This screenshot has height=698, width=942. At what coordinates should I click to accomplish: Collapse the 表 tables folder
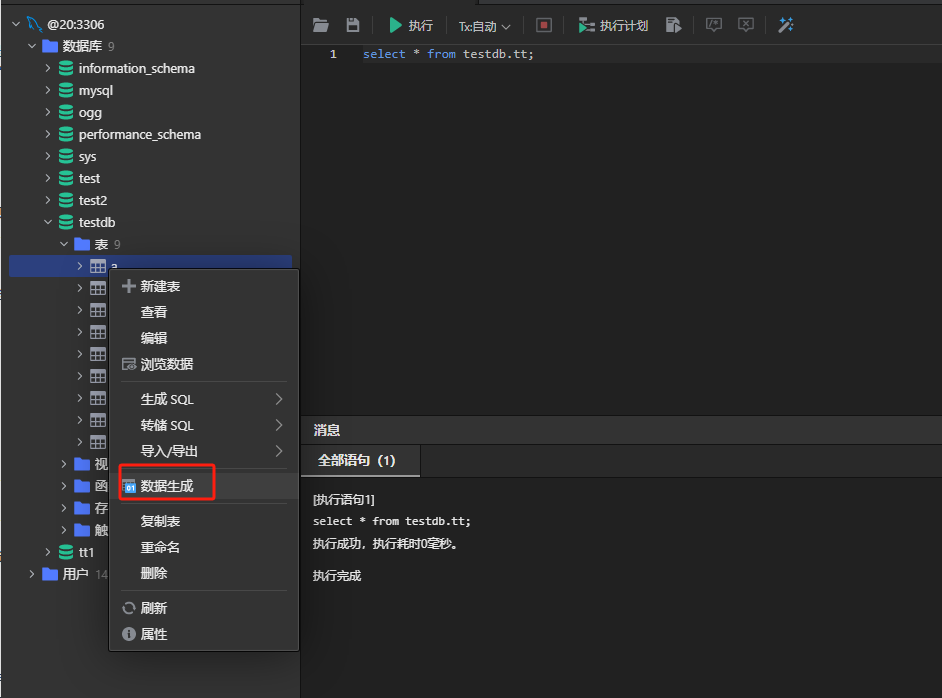[64, 244]
